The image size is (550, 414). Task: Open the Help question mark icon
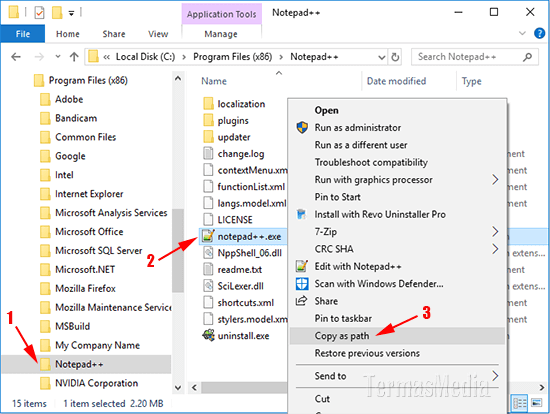pyautogui.click(x=539, y=33)
